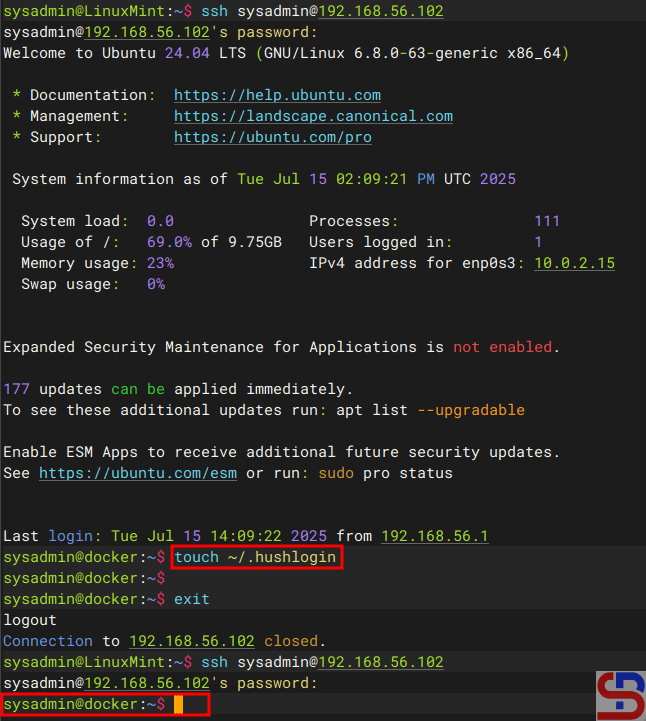Click the 69.0% disk usage value

tap(169, 242)
